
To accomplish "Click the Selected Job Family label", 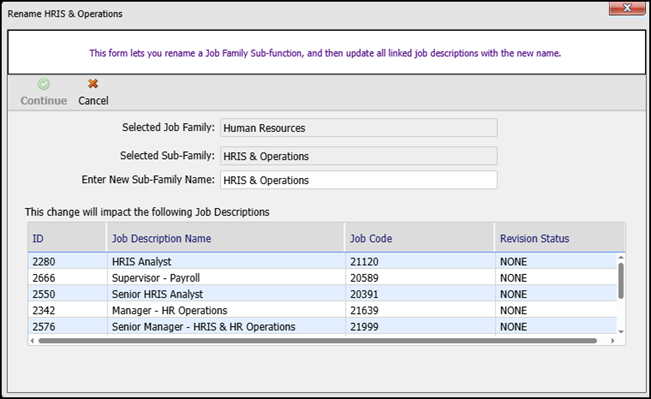I will (x=168, y=127).
